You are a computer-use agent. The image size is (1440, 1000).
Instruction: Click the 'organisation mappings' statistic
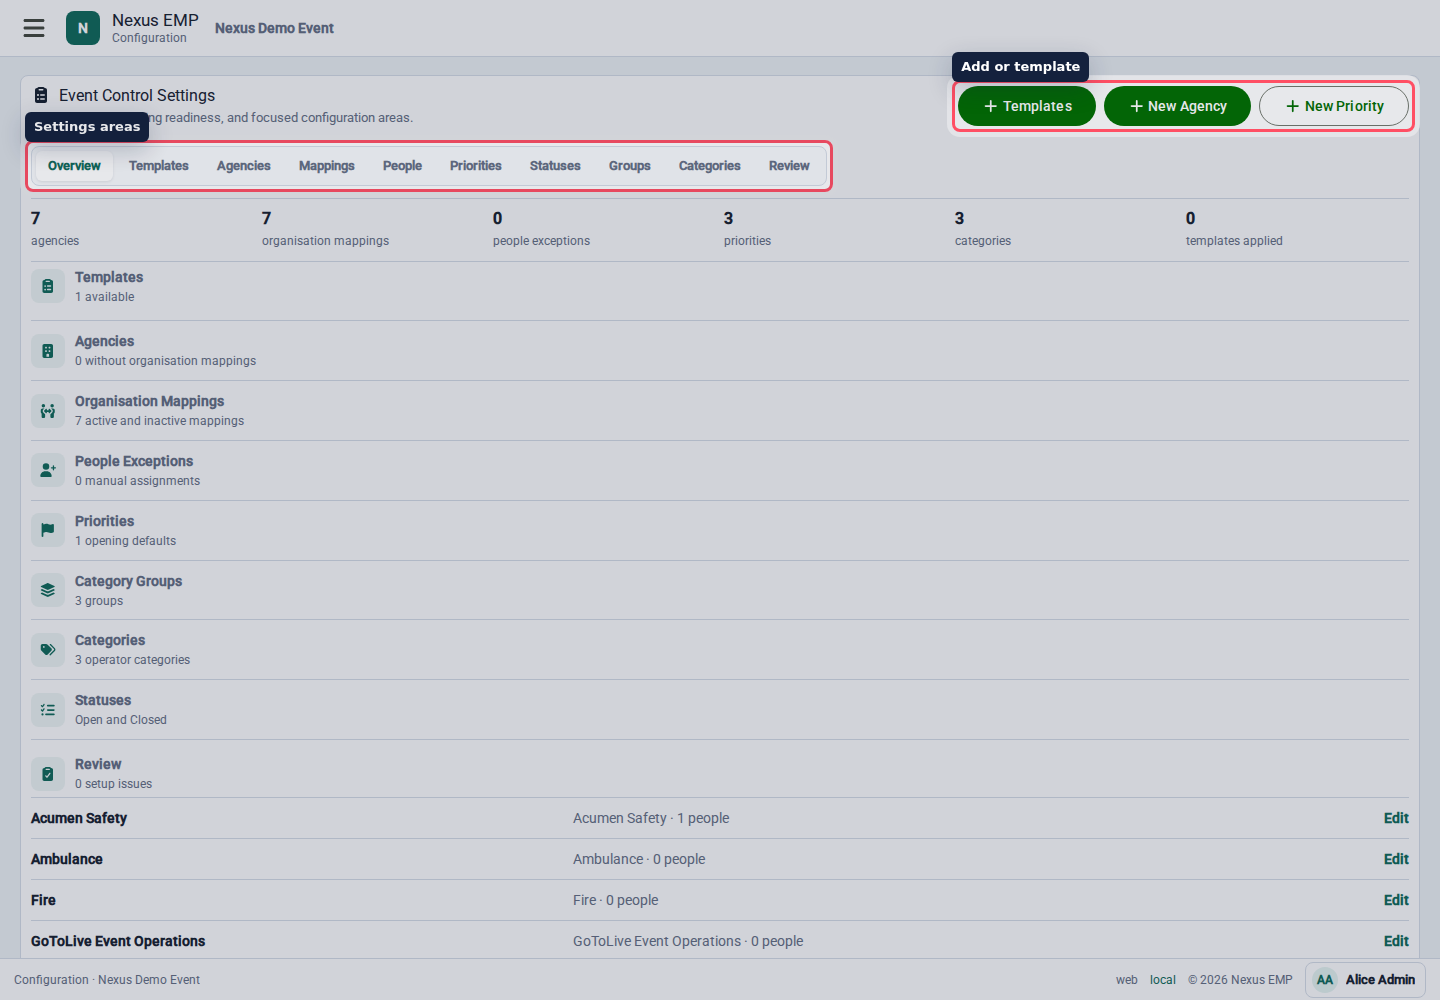325,229
